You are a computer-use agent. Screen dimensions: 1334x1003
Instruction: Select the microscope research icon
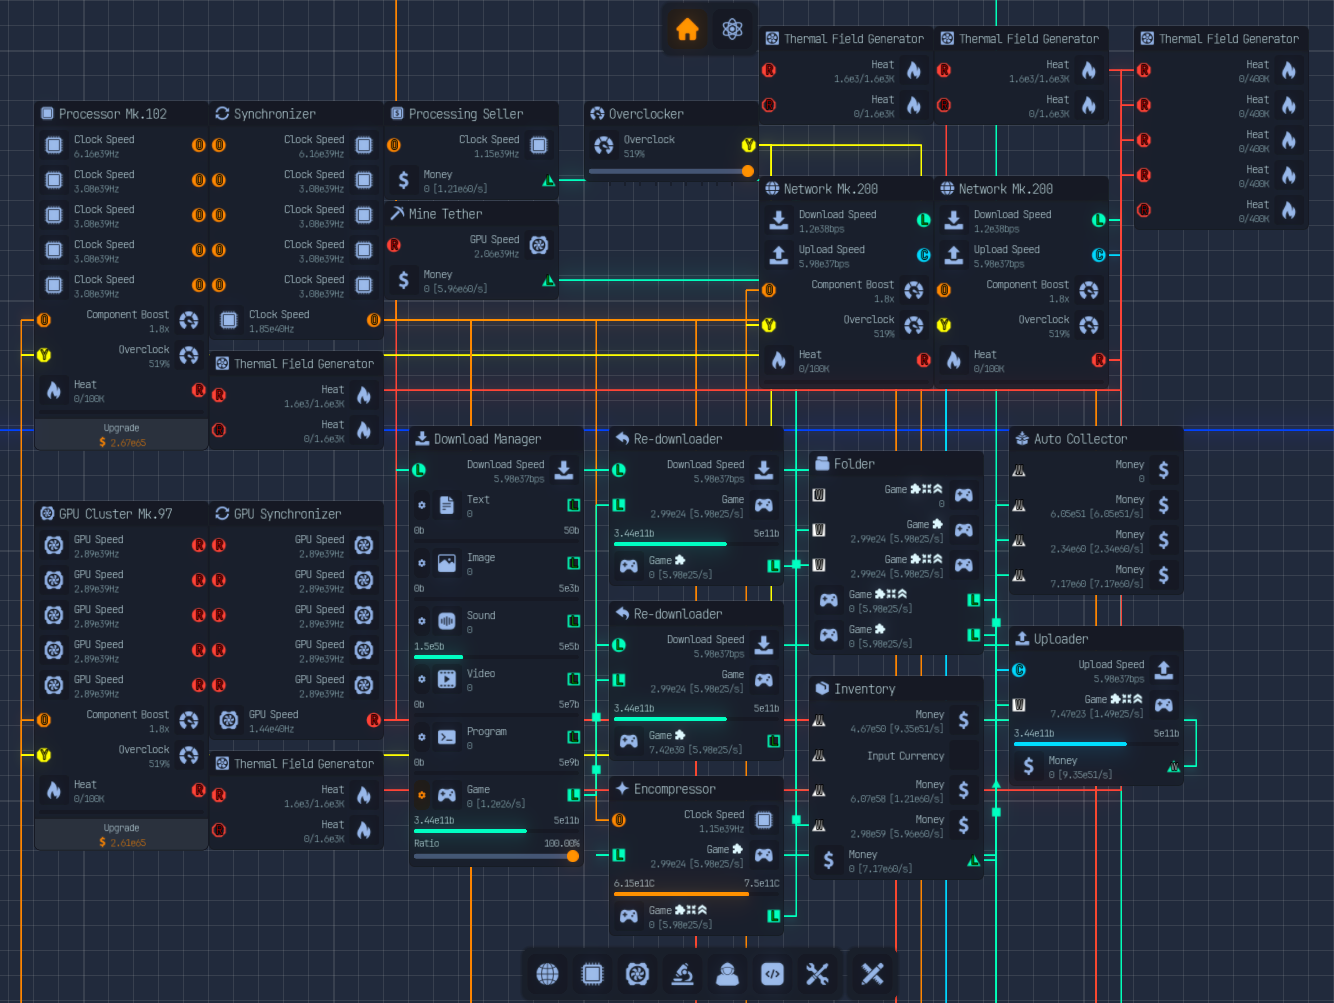[682, 974]
